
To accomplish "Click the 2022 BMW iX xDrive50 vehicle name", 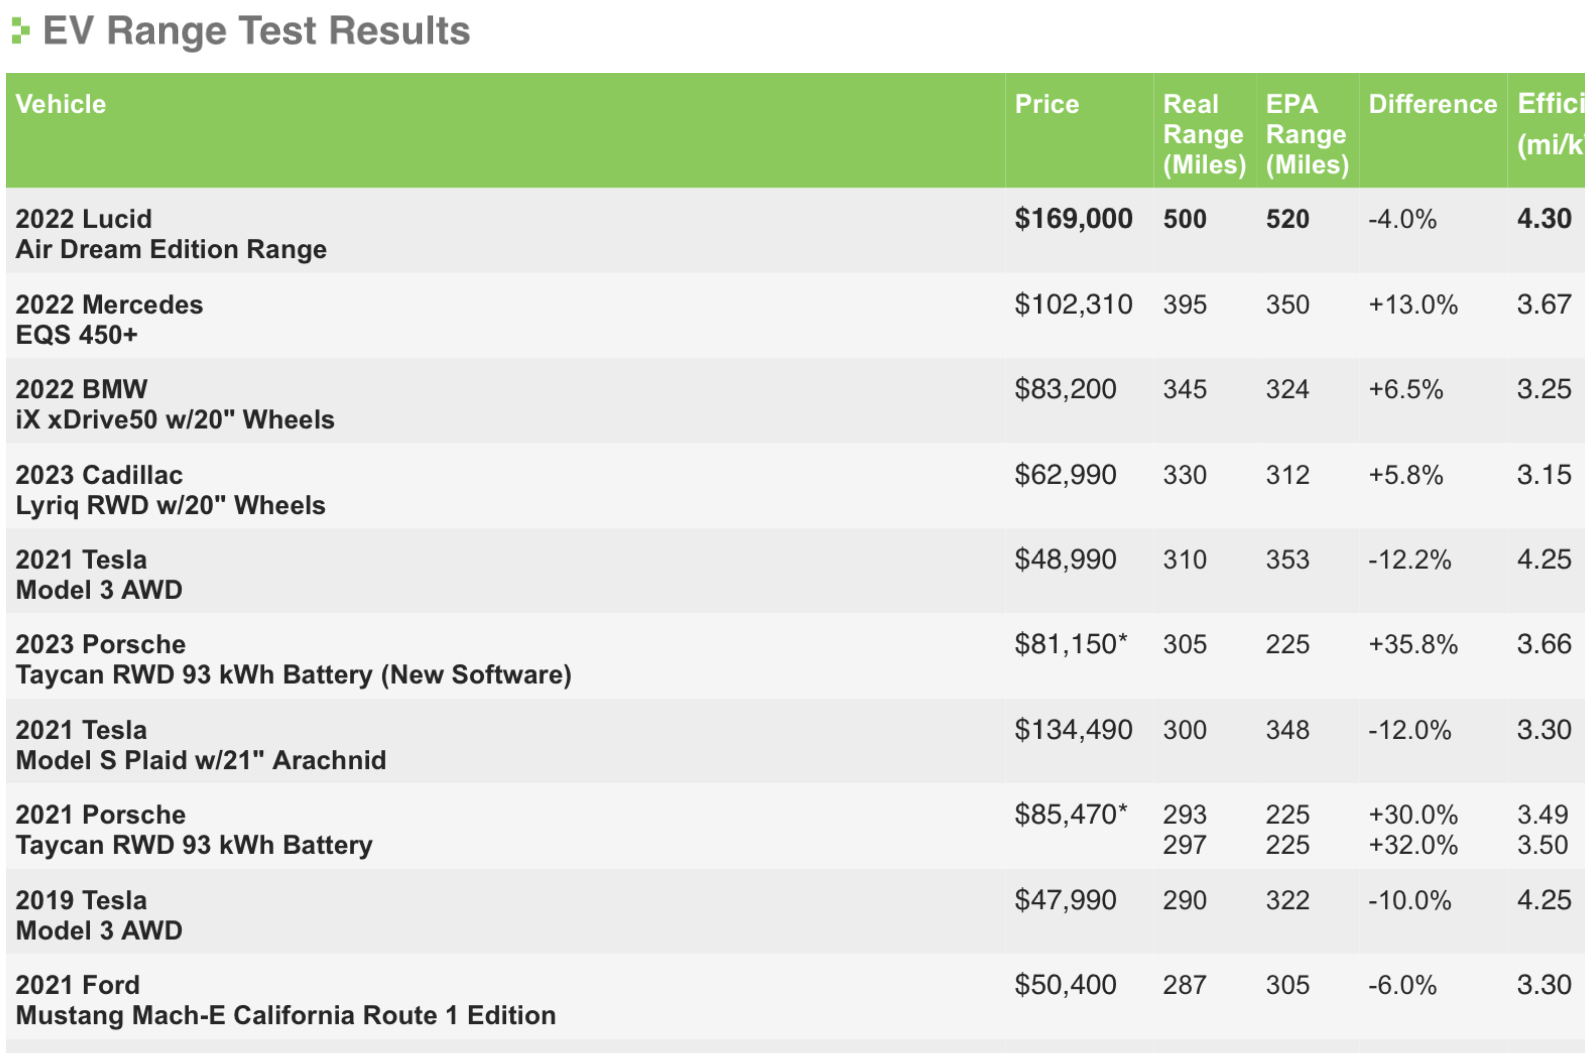I will pyautogui.click(x=175, y=404).
